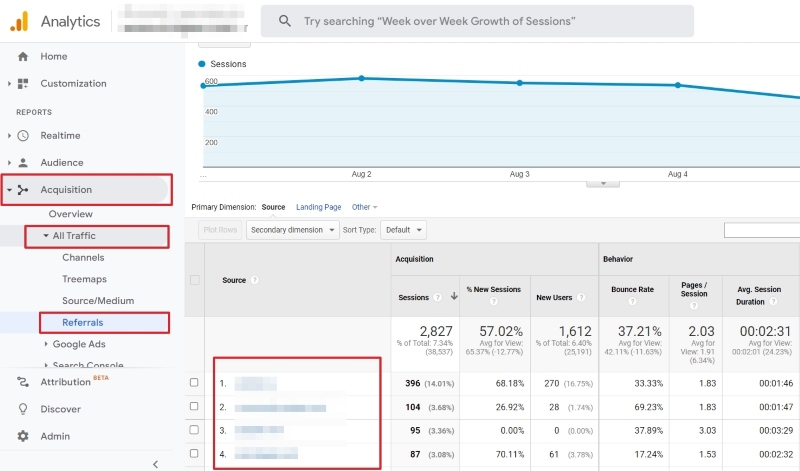Viewport: 800px width, 471px height.
Task: Click help icon under Bounce Rate
Action: click(632, 301)
